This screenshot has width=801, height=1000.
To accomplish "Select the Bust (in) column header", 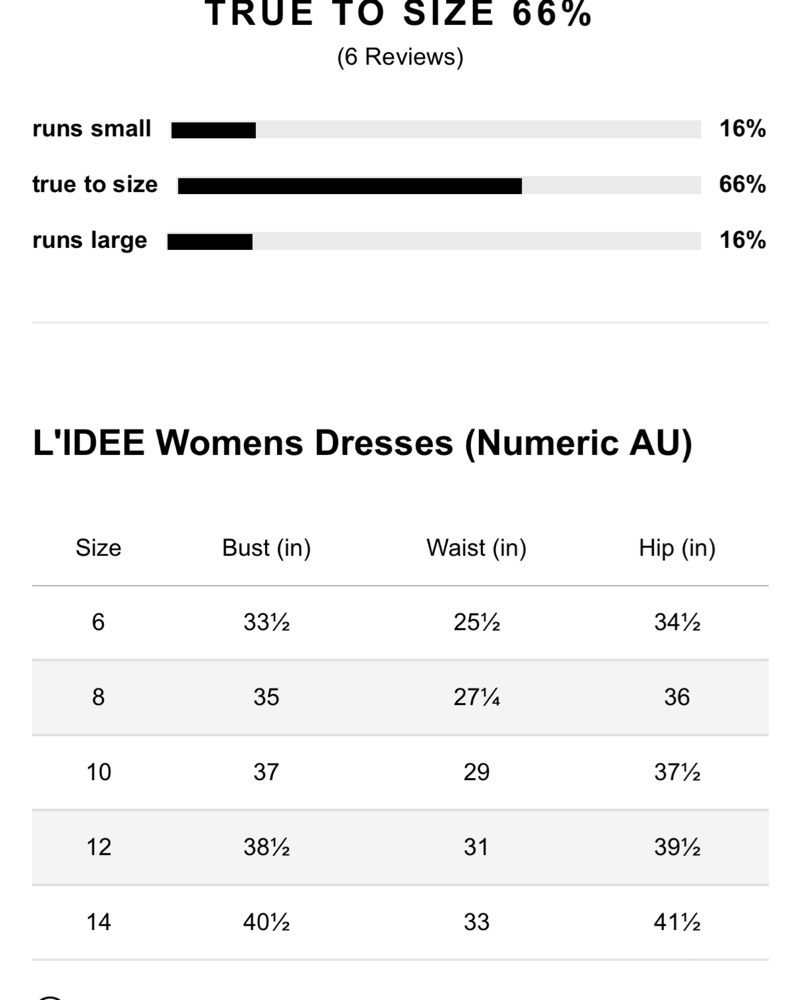I will click(266, 548).
